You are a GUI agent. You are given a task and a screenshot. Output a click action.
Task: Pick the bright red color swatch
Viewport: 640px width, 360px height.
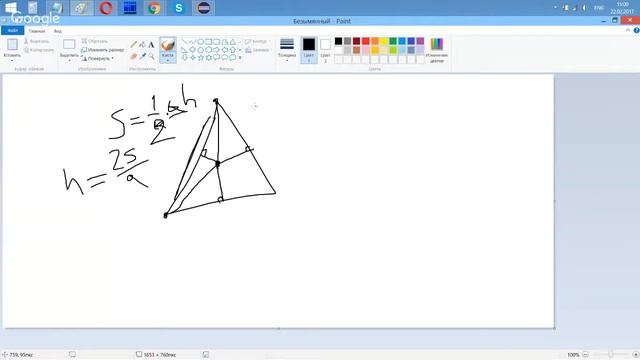[x=366, y=41]
